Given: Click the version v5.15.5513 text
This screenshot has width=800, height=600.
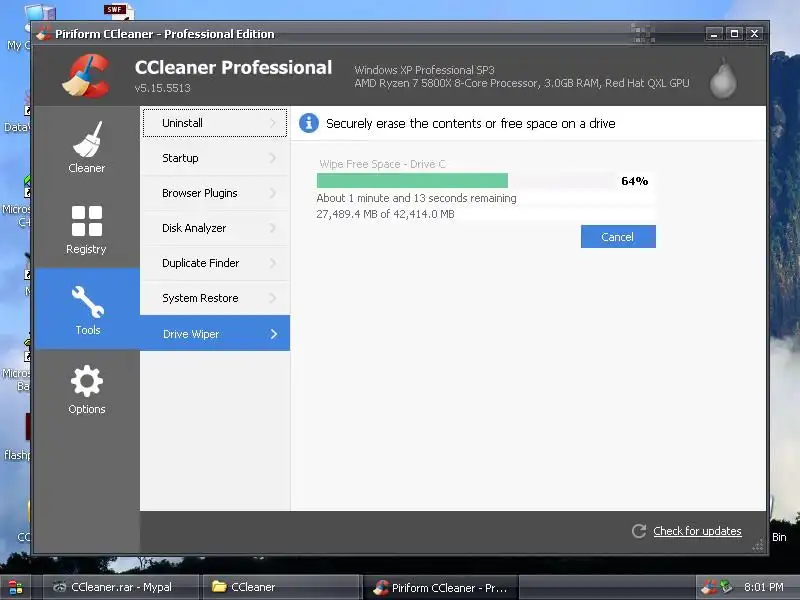Looking at the screenshot, I should tap(162, 88).
